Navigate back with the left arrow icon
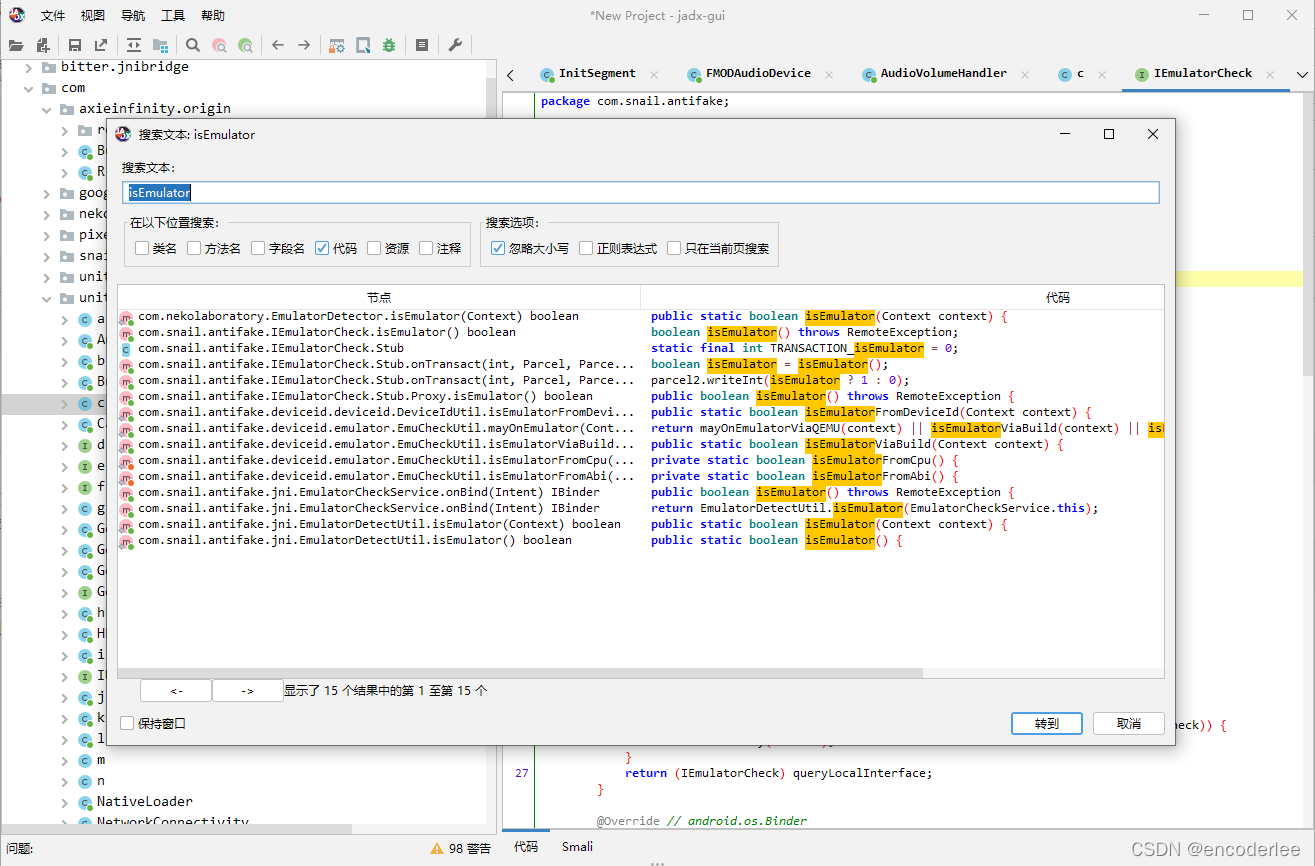 tap(278, 45)
